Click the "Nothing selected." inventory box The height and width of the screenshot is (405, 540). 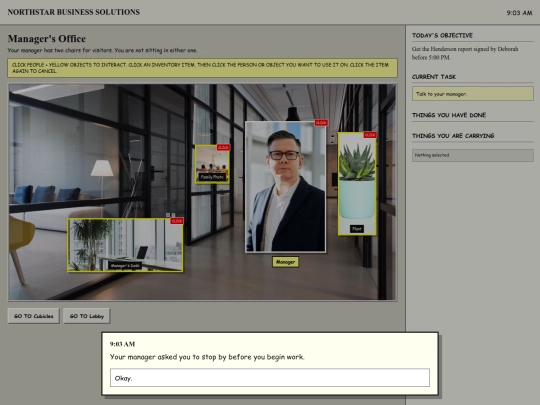point(473,155)
